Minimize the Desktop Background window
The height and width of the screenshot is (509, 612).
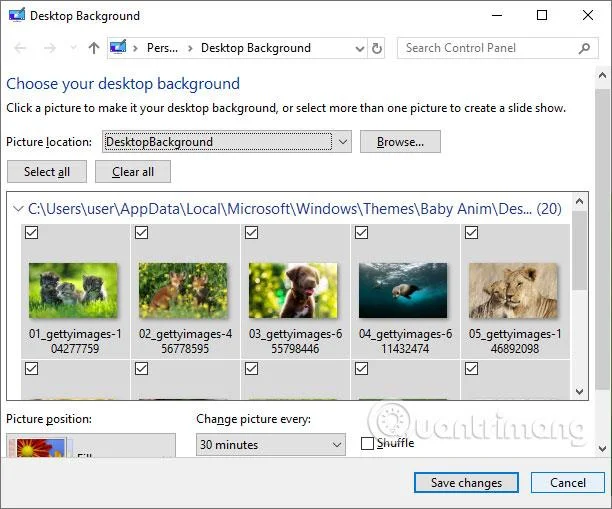point(497,15)
